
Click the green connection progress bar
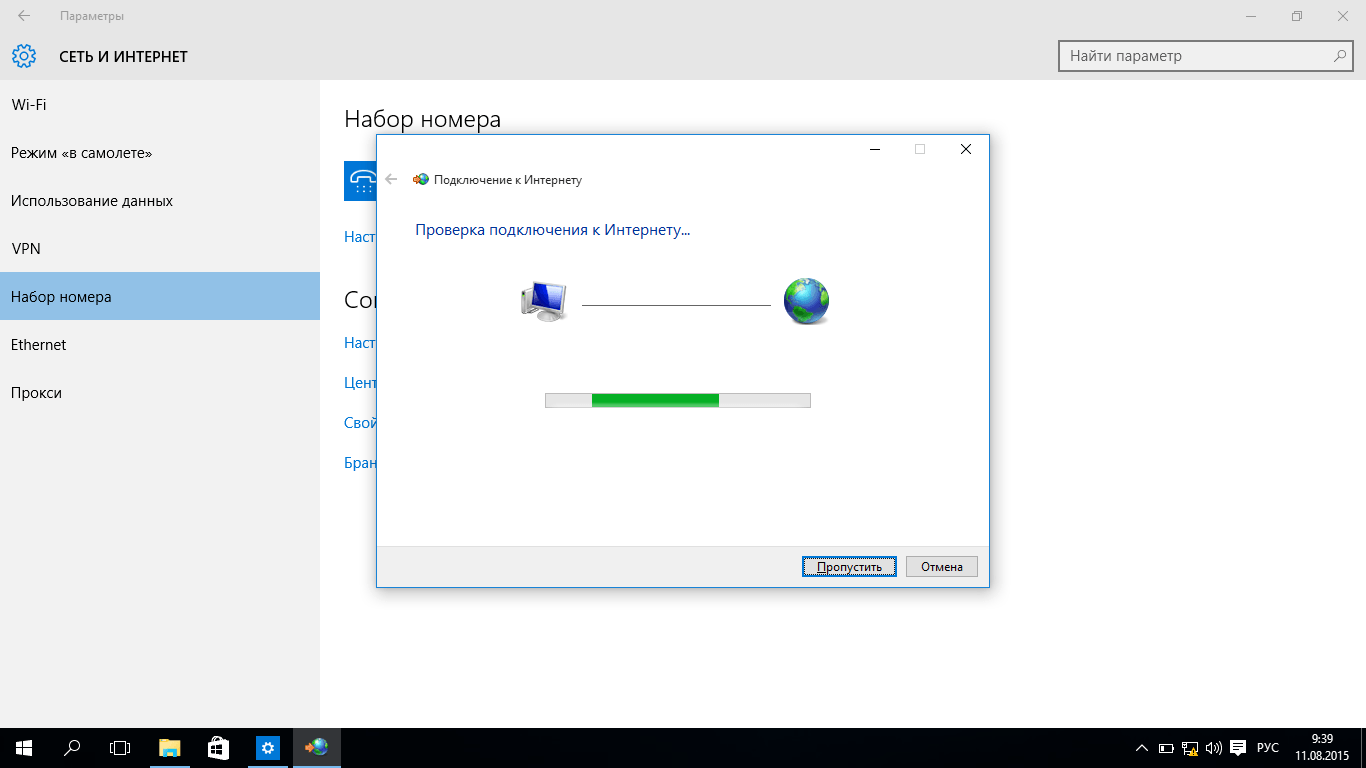tap(678, 400)
